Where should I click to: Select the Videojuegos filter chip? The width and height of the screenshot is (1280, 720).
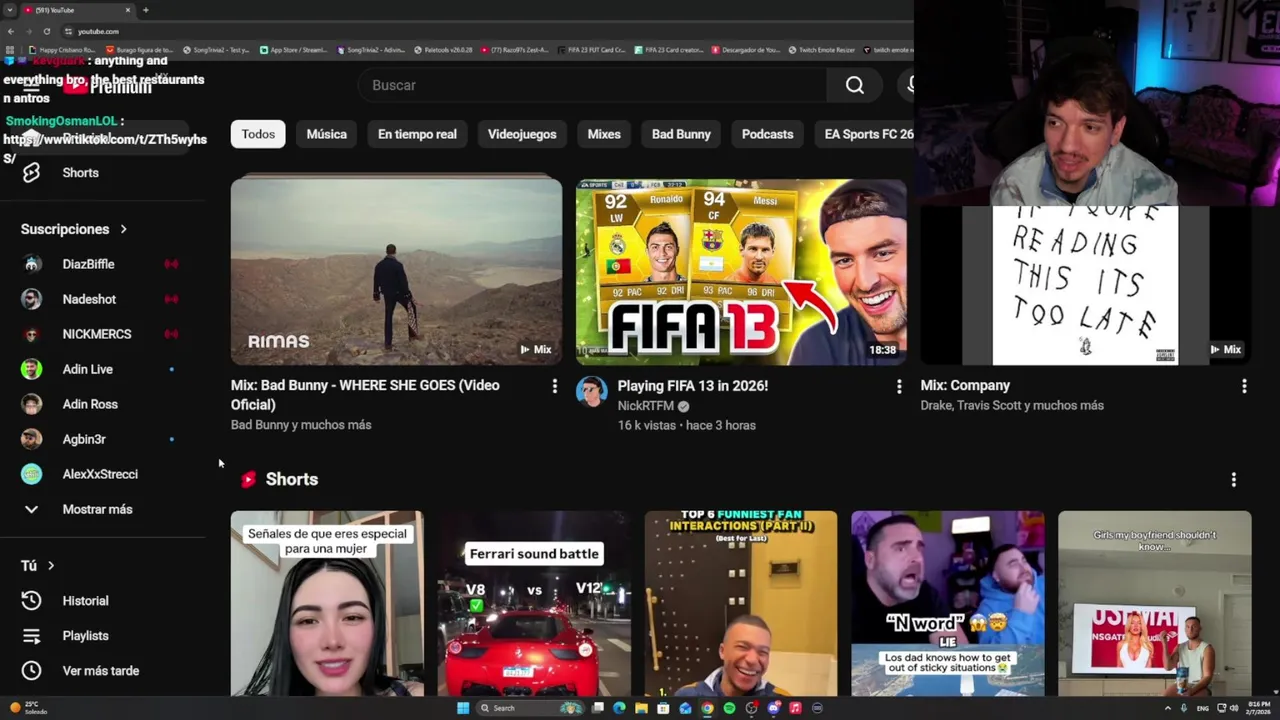point(522,134)
